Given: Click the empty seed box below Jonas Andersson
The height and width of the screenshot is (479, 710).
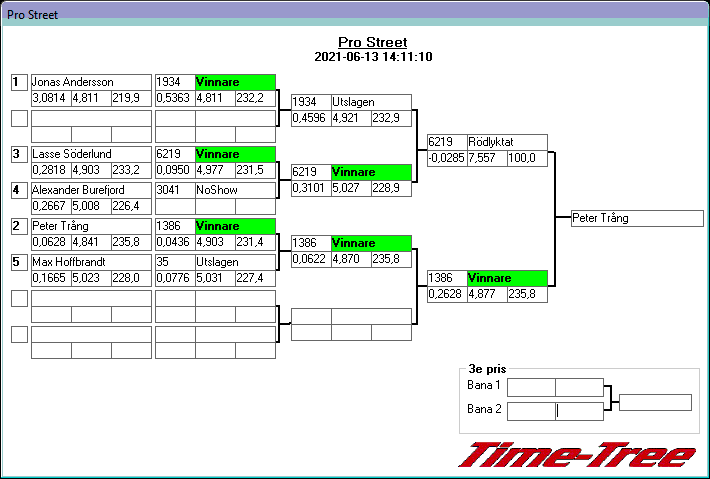Looking at the screenshot, I should pos(19,118).
